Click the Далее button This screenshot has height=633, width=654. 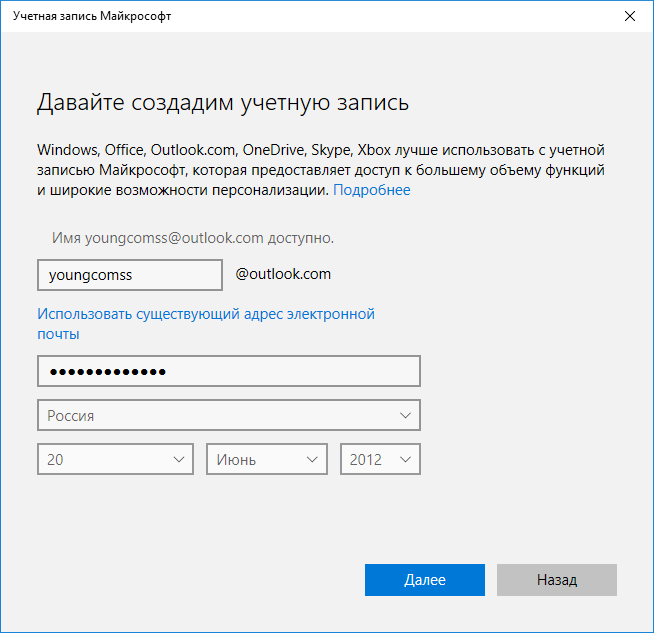pos(425,580)
